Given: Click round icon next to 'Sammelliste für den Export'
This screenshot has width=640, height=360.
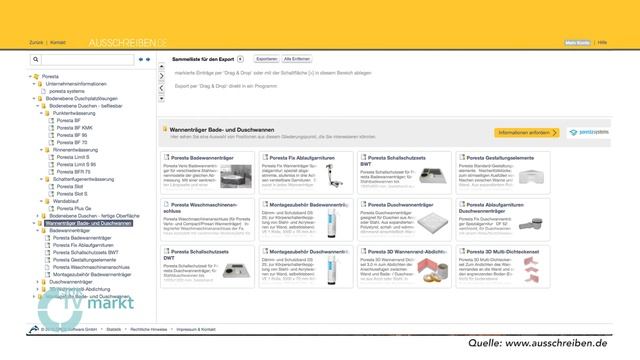Looking at the screenshot, I should point(240,59).
